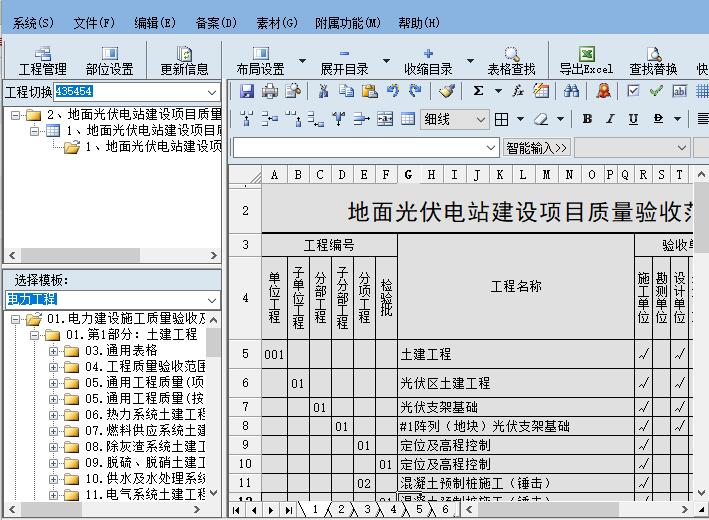Expand the 03.通用表格 tree folder
Viewport: 709px width, 520px height.
click(x=53, y=351)
